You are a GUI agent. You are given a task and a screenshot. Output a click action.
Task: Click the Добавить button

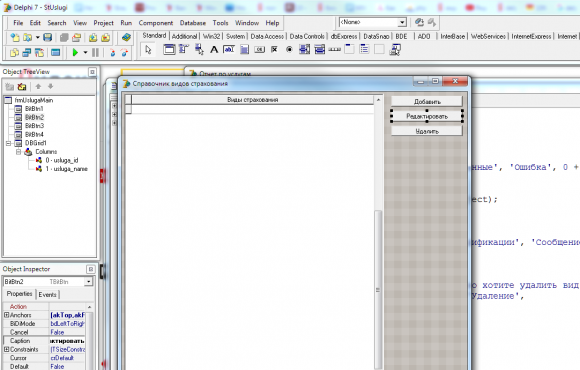(427, 101)
